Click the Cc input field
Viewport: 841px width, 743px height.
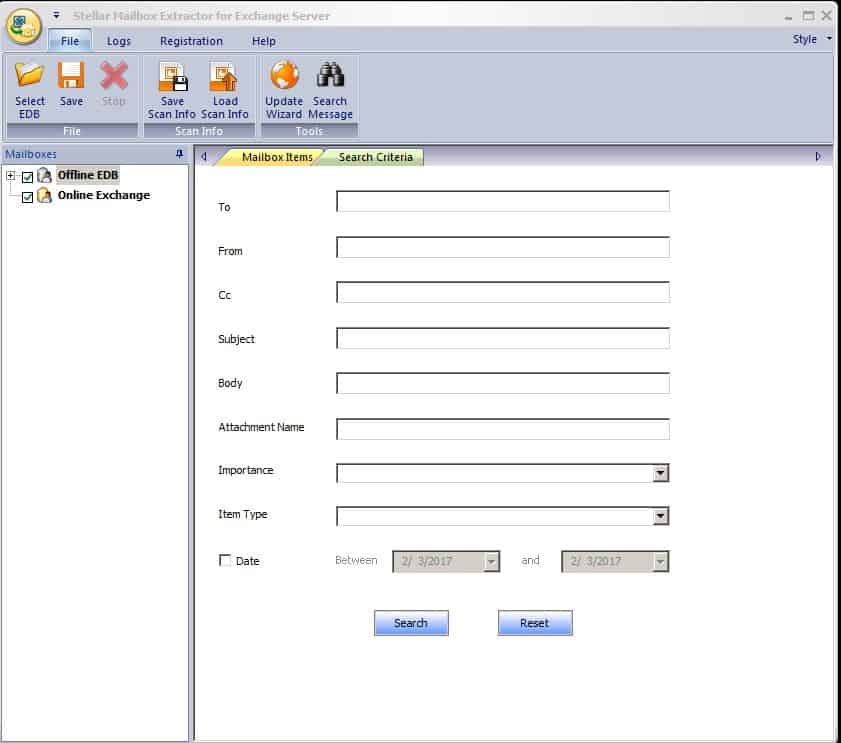pyautogui.click(x=503, y=292)
